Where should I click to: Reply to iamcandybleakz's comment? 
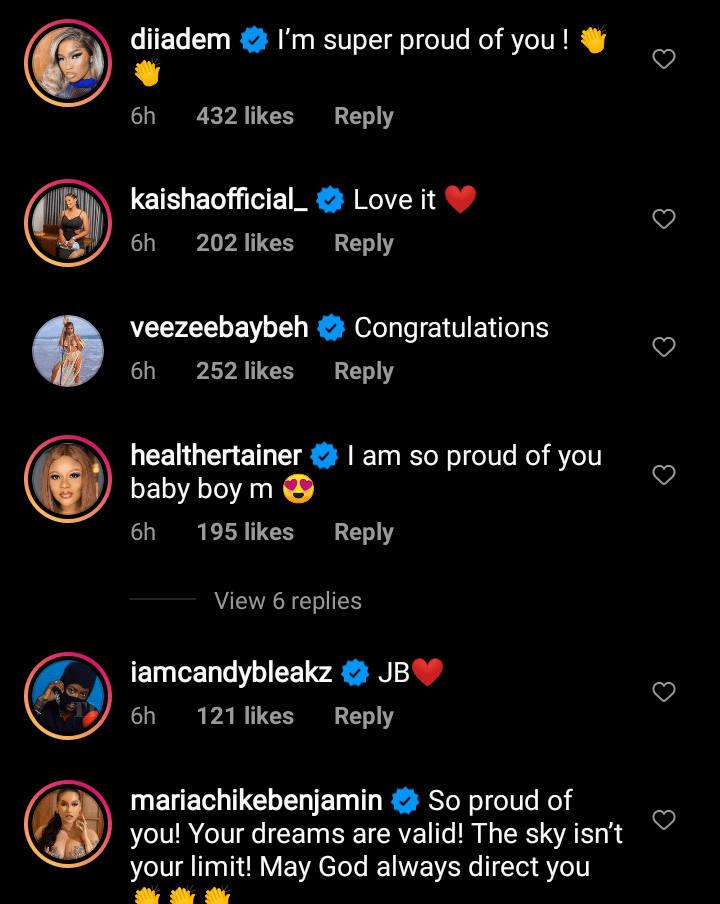[363, 716]
